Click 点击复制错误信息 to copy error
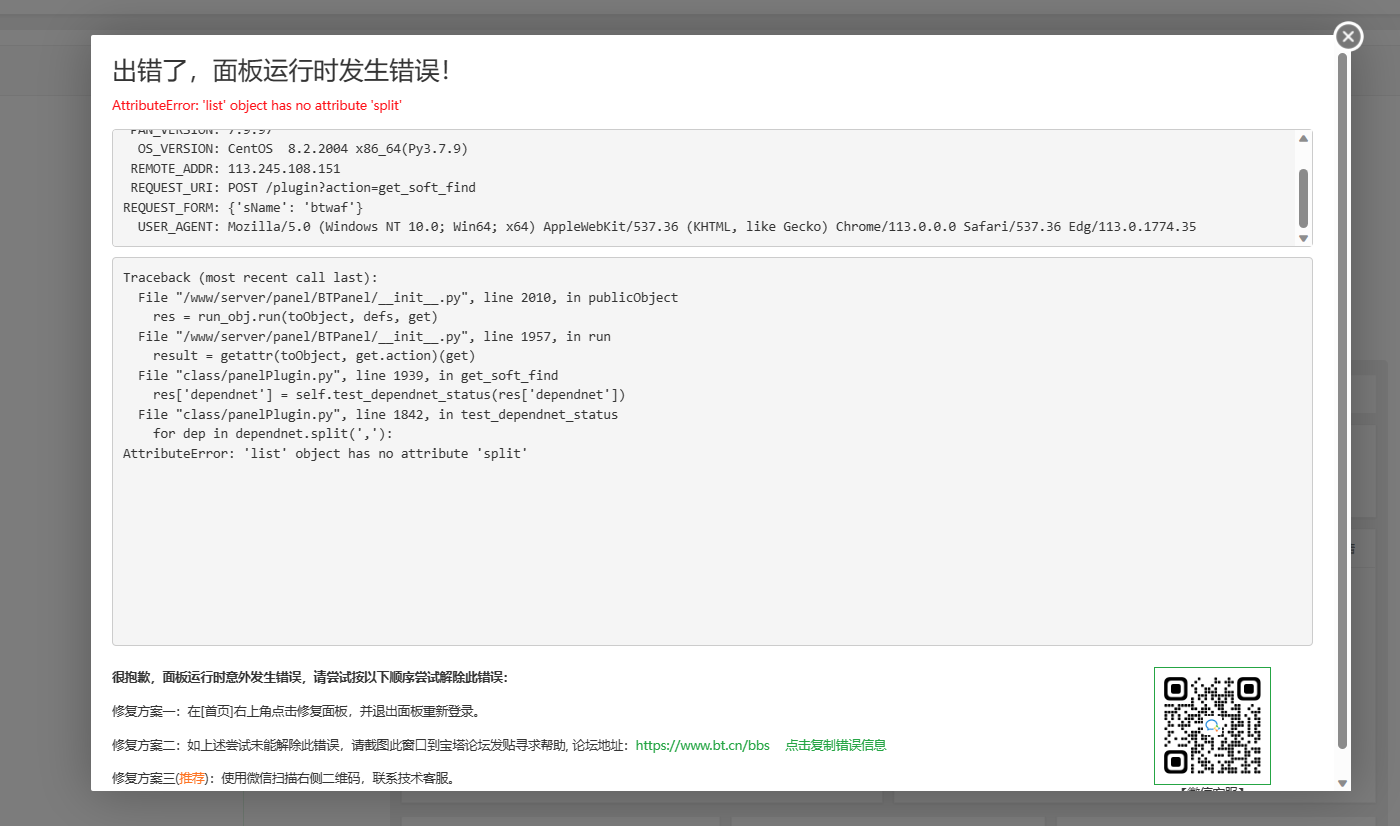1400x826 pixels. [836, 745]
